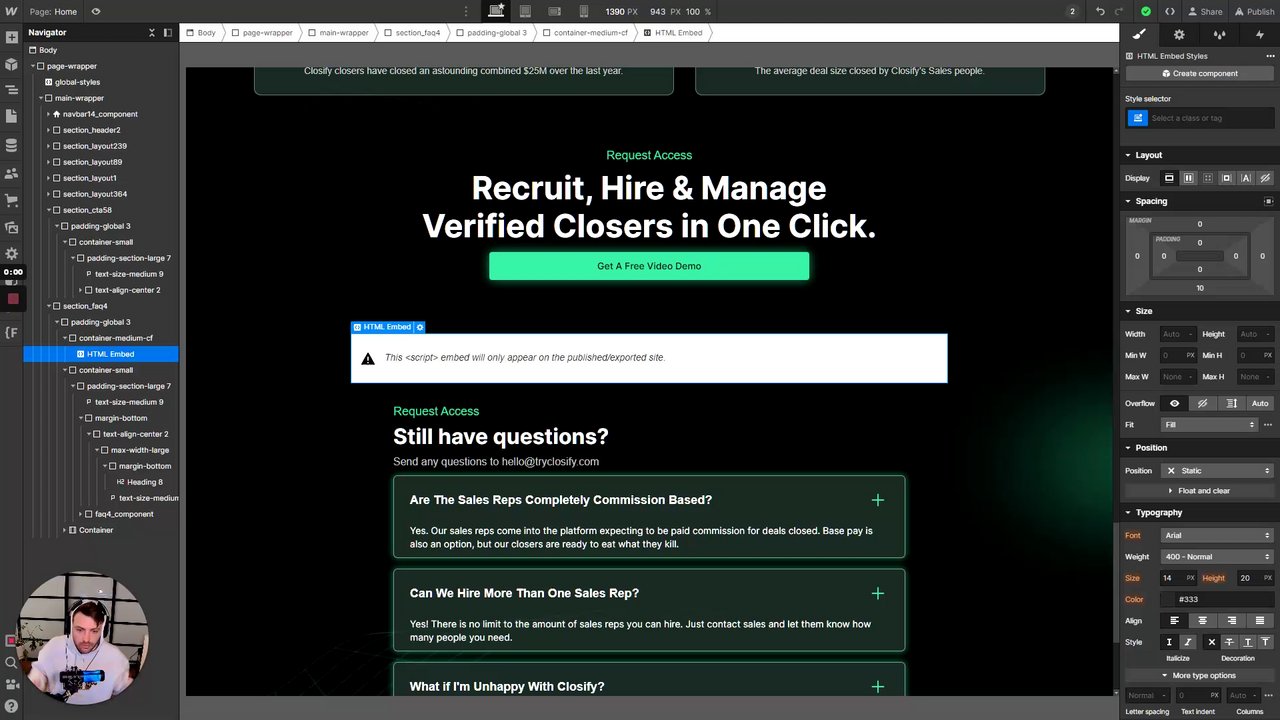Open the Webflow main menu logo
The image size is (1280, 720).
[x=11, y=11]
